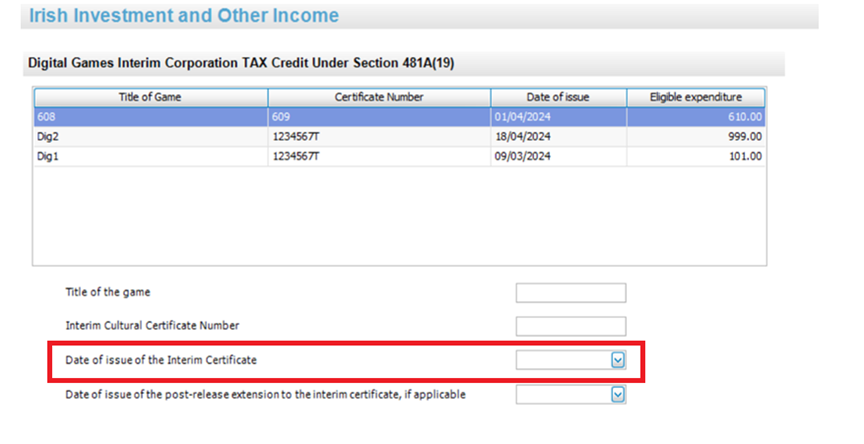Image resolution: width=864 pixels, height=444 pixels.
Task: Click the 999.00 expenditure value
Action: 744,137
